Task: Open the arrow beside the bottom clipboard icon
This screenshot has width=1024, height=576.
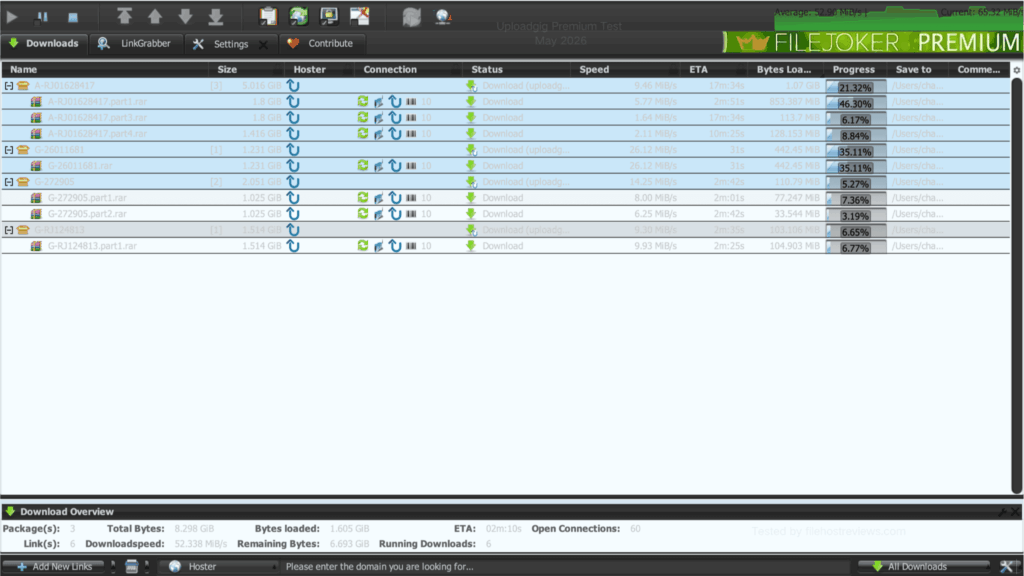Action: pos(146,566)
